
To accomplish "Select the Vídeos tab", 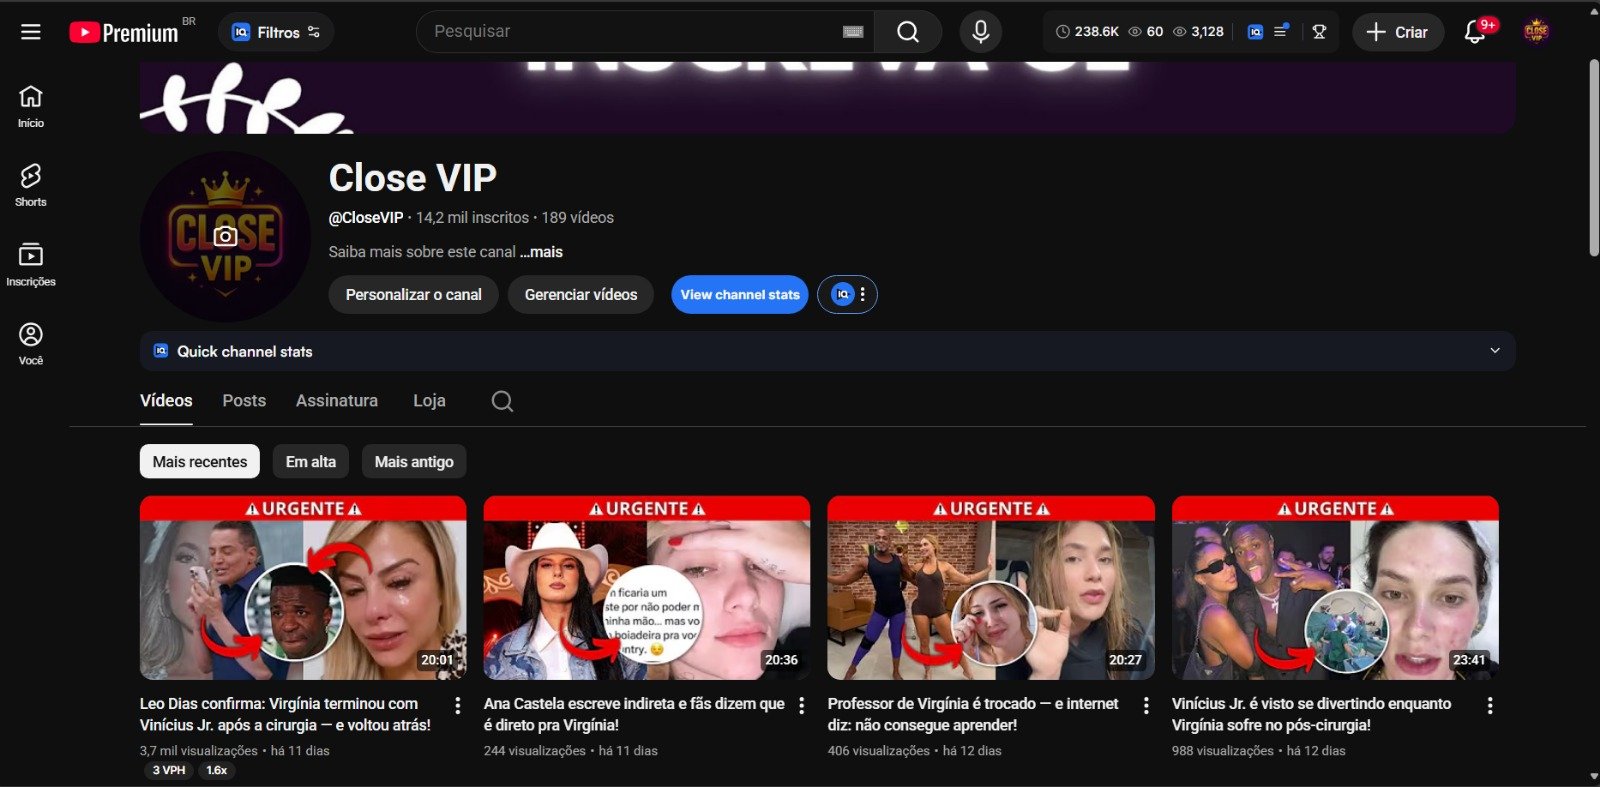I will [x=166, y=400].
